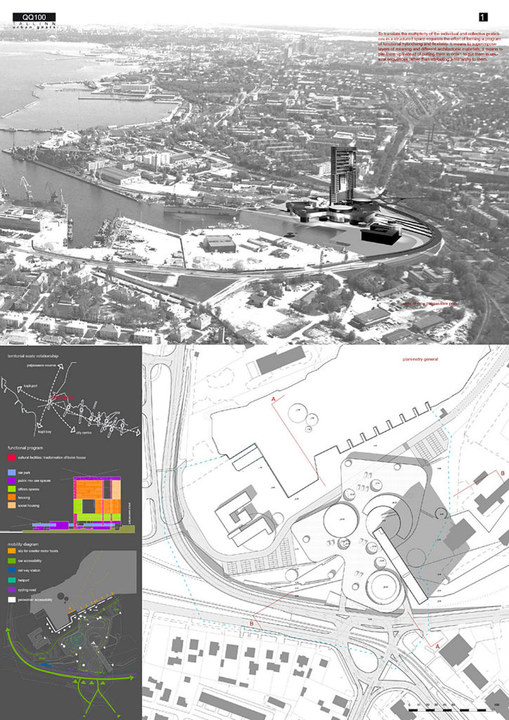
Task: Click the 'city centre' arrow label
Action: pyautogui.click(x=78, y=432)
